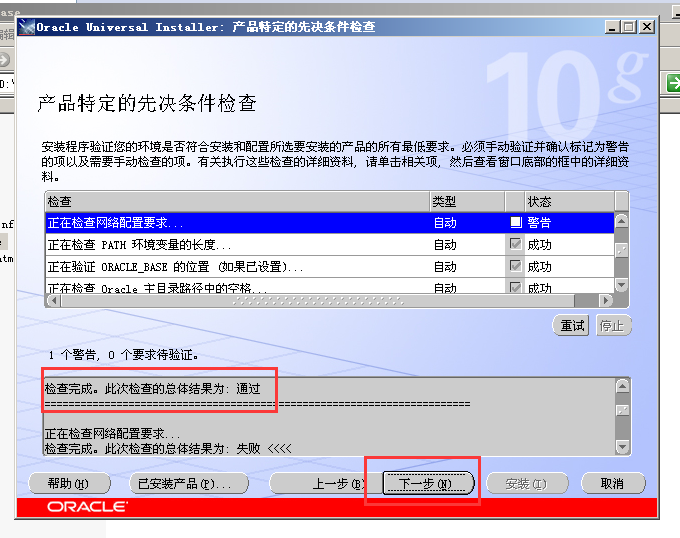Click the 安装(I) install button
The image size is (680, 538).
click(527, 483)
